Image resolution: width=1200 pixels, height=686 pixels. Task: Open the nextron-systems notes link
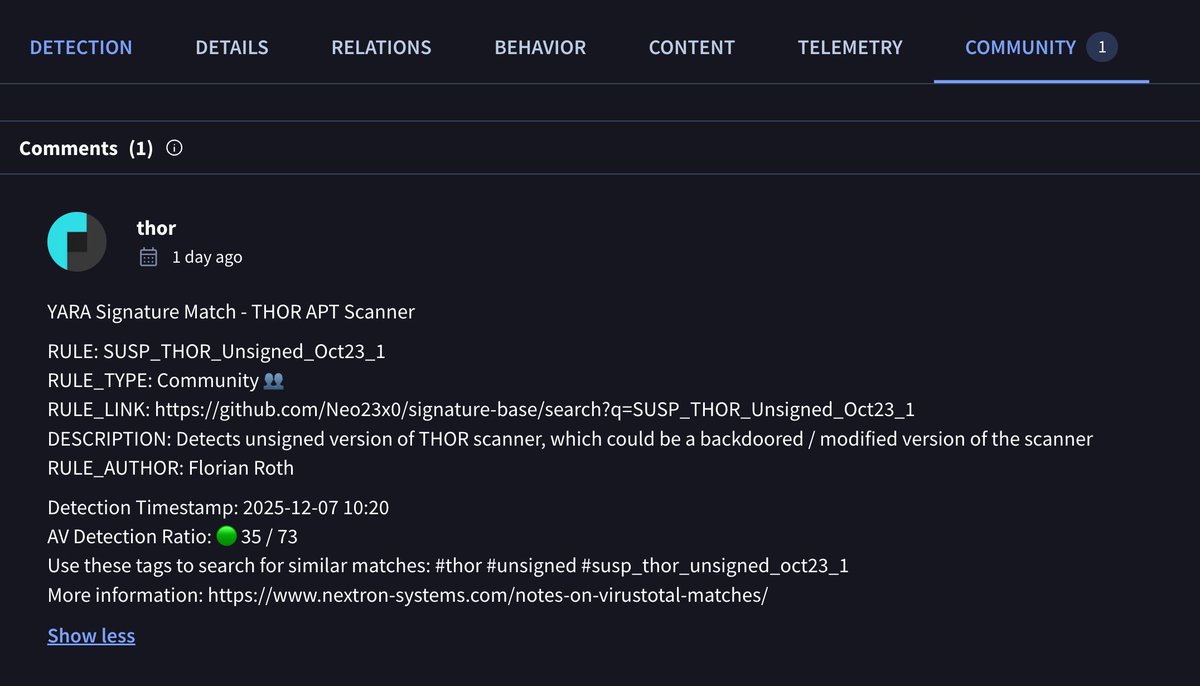[x=488, y=595]
